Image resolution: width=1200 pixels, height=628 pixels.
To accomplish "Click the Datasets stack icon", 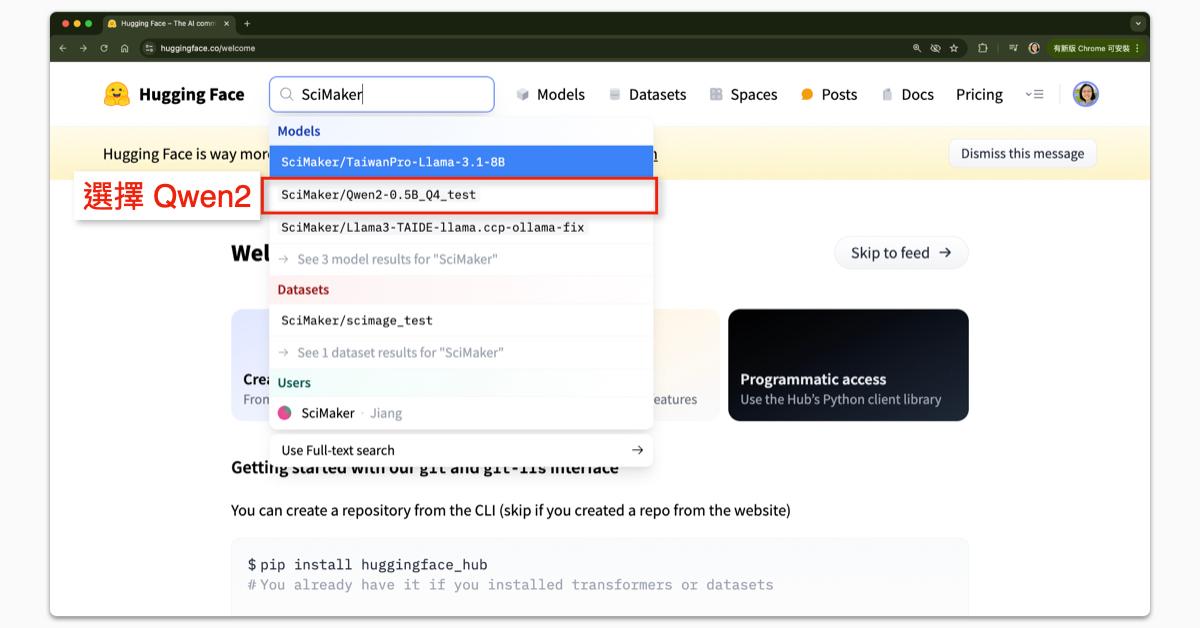I will coord(615,94).
